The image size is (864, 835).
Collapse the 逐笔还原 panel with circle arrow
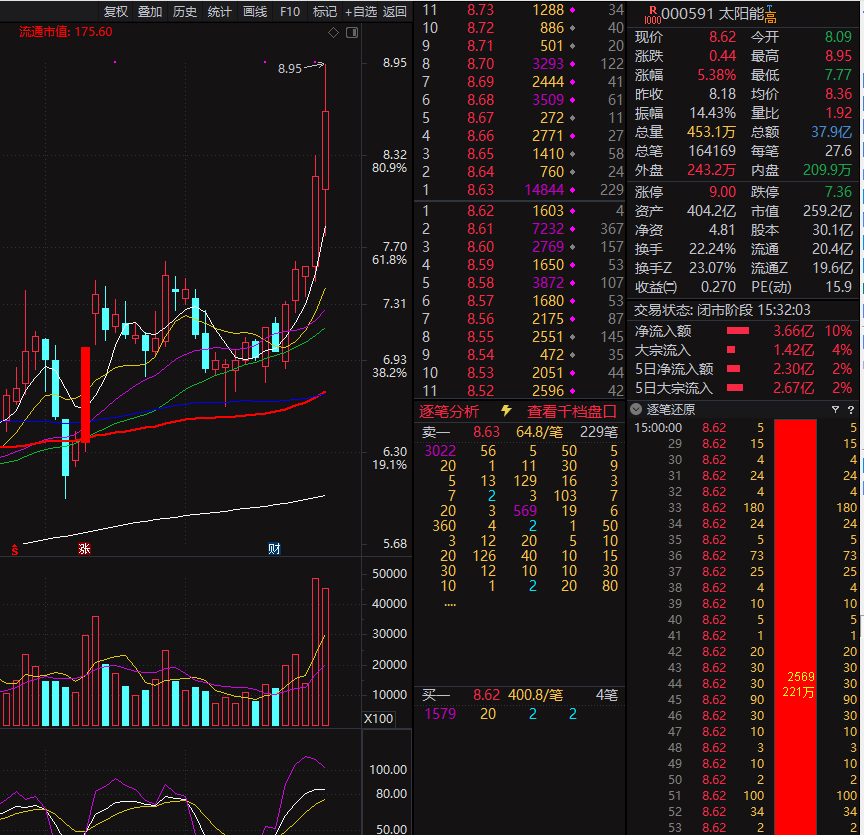click(x=636, y=409)
